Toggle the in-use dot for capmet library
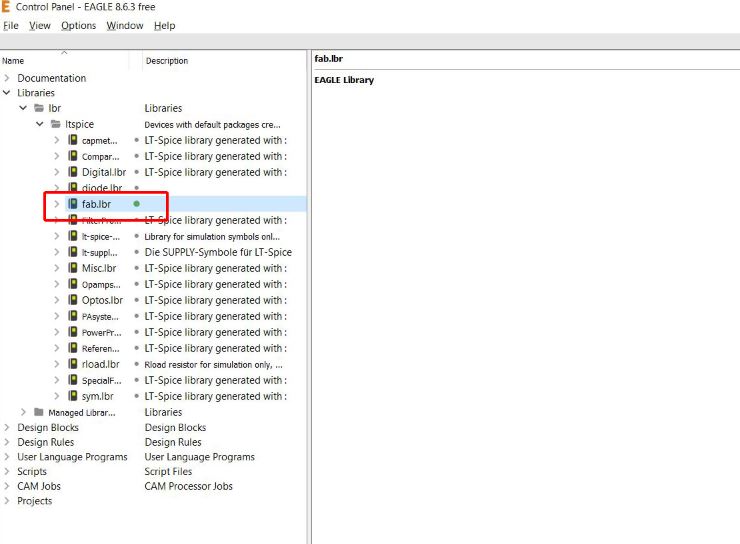 136,140
